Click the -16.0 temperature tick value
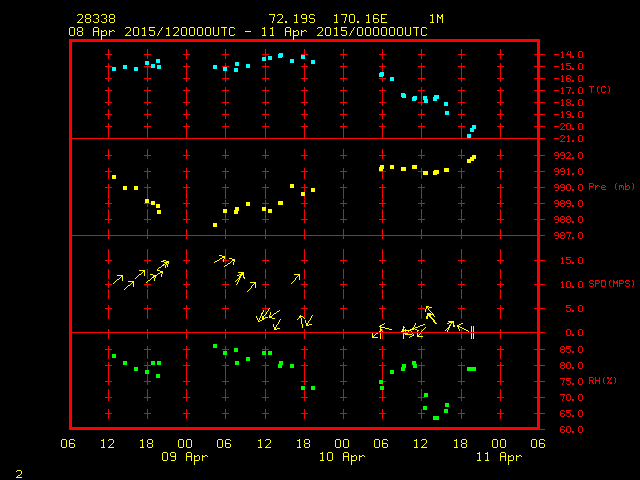Screen dimensions: 640x480 (x=568, y=79)
